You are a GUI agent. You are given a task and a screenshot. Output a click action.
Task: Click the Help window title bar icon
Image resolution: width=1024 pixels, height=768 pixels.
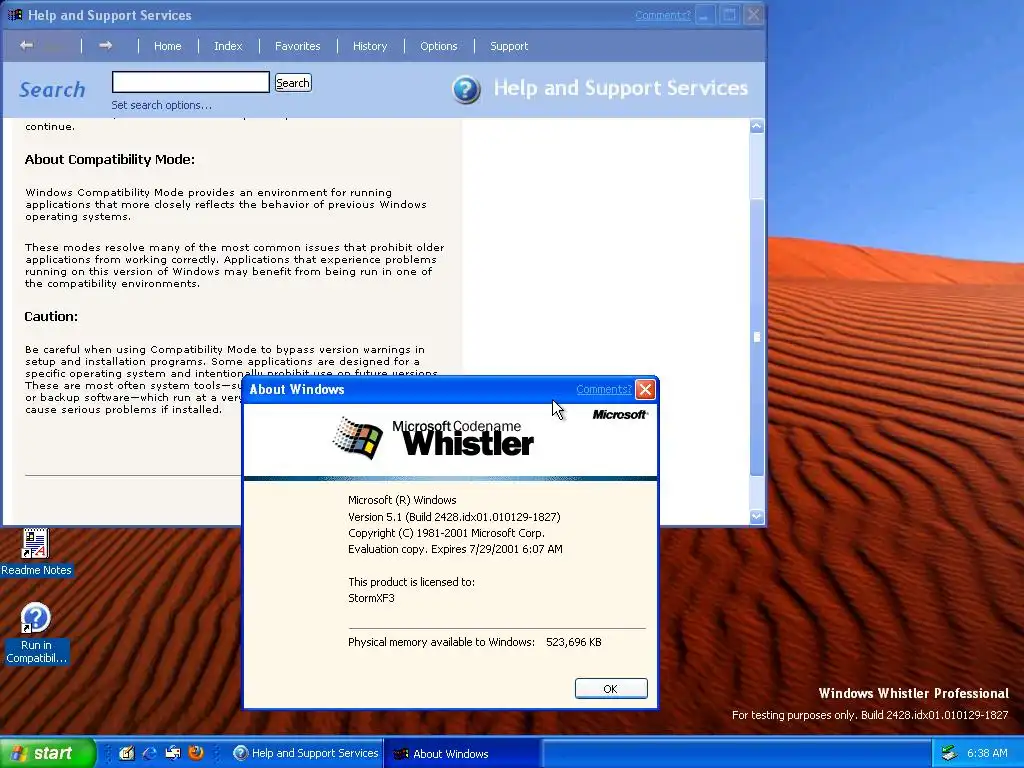coord(15,14)
